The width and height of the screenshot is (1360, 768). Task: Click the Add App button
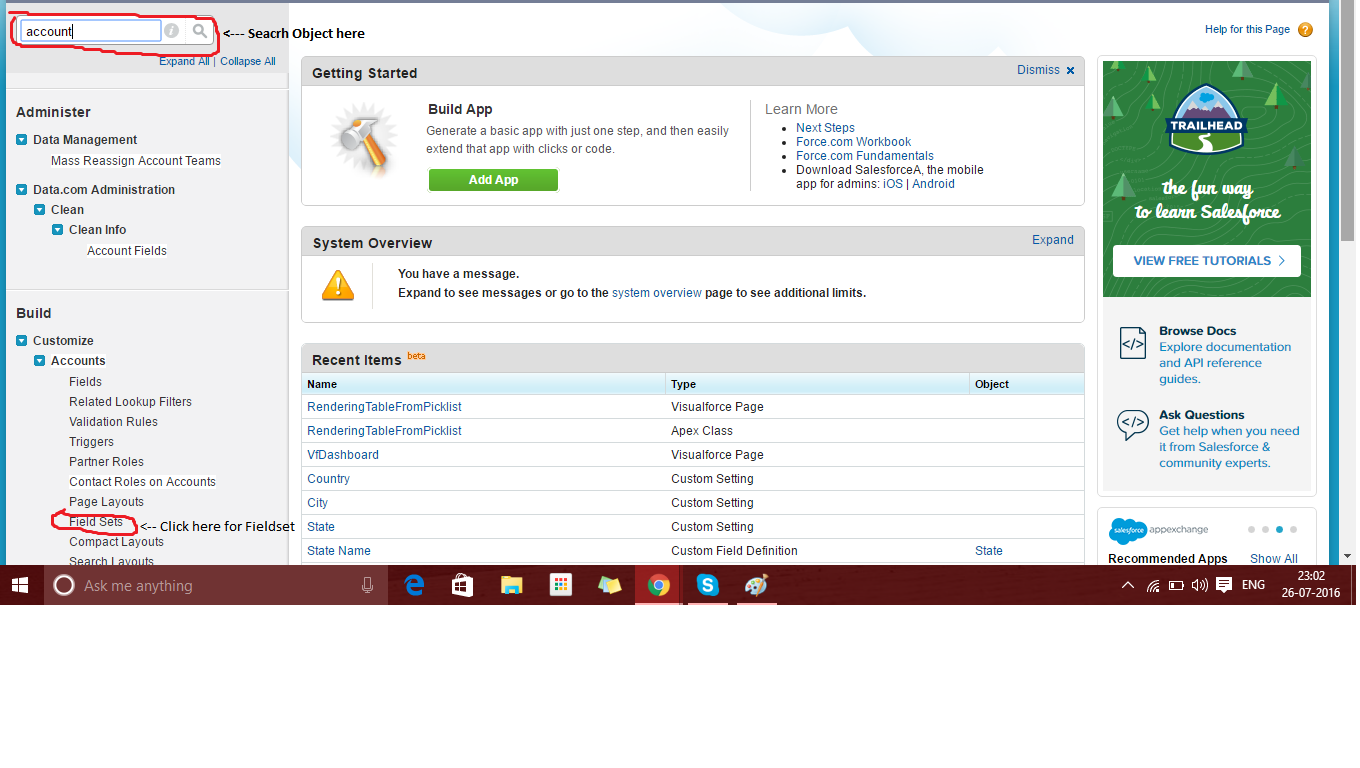pos(493,180)
